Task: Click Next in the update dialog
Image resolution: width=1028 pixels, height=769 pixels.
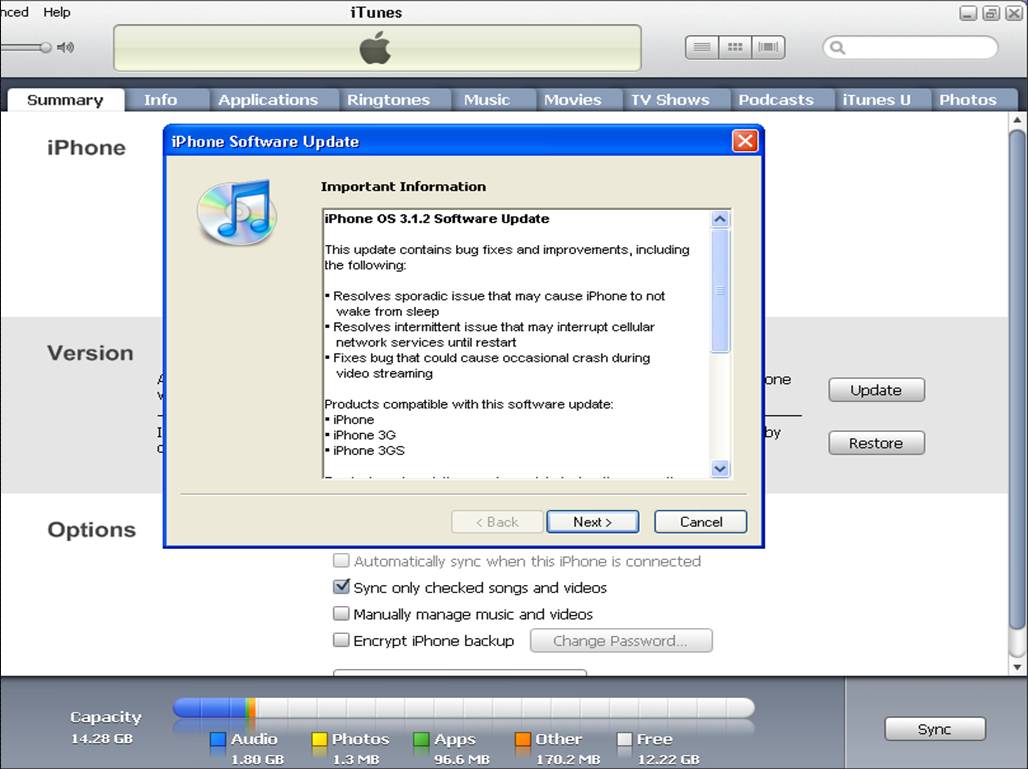Action: (x=592, y=522)
